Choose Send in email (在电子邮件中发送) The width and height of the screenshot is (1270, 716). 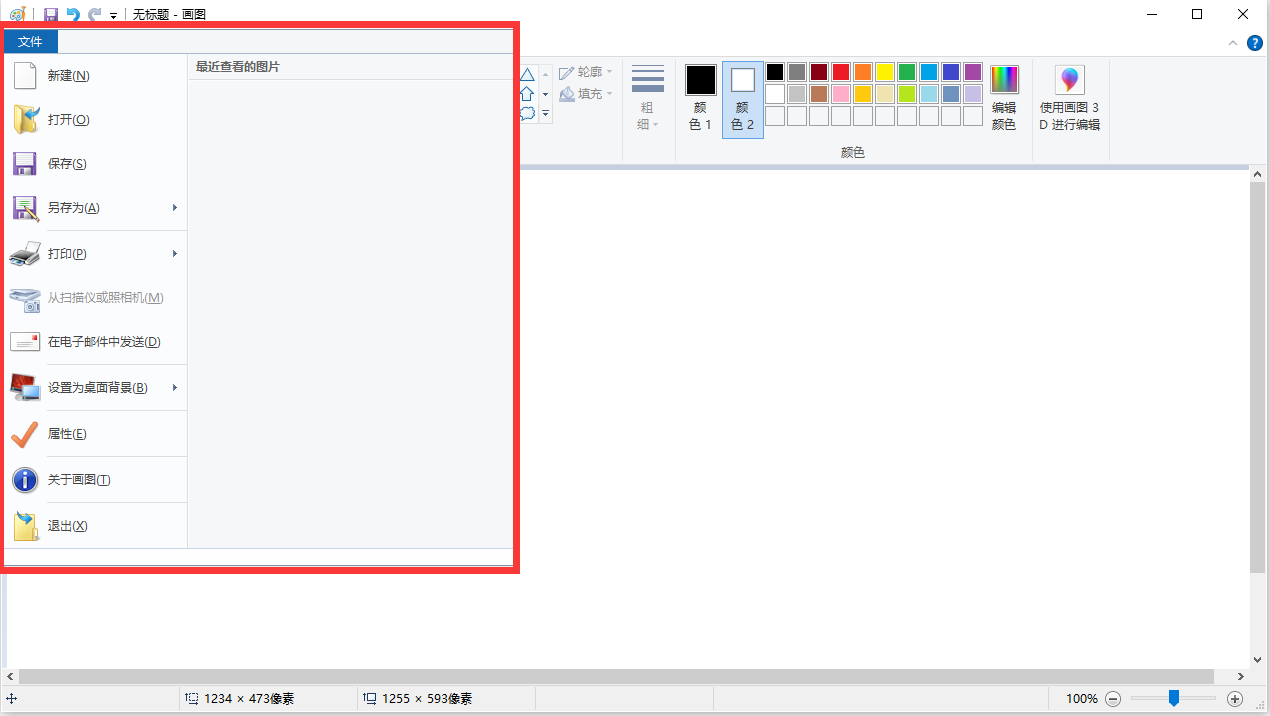coord(104,342)
